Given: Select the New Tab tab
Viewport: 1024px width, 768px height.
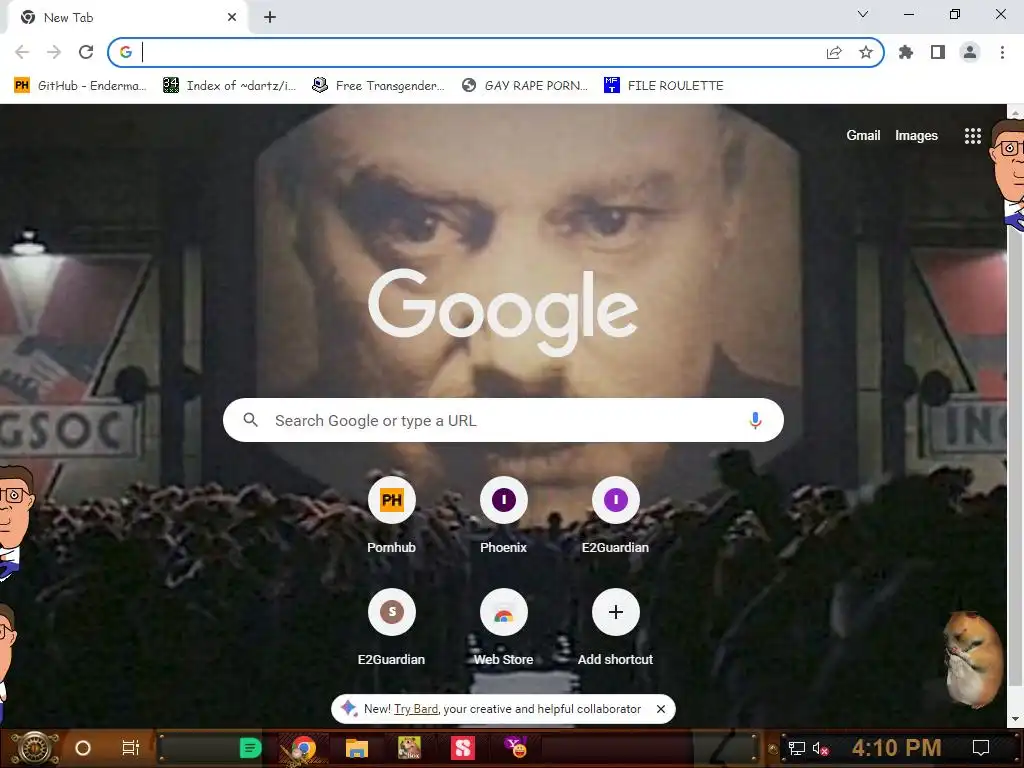Looking at the screenshot, I should pos(127,18).
